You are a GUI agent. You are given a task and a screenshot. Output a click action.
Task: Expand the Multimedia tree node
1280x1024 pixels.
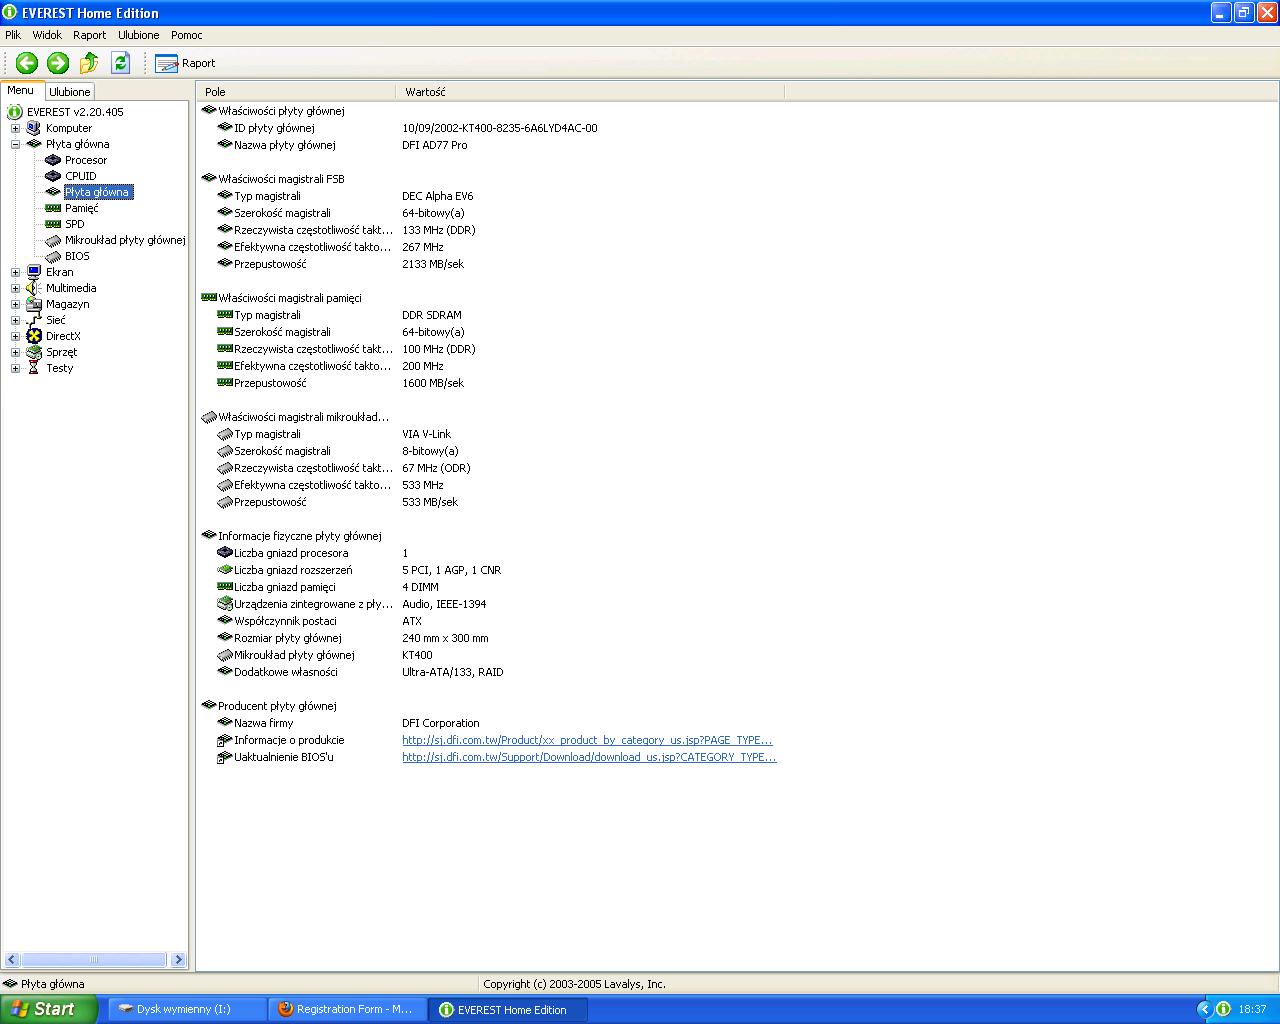15,288
